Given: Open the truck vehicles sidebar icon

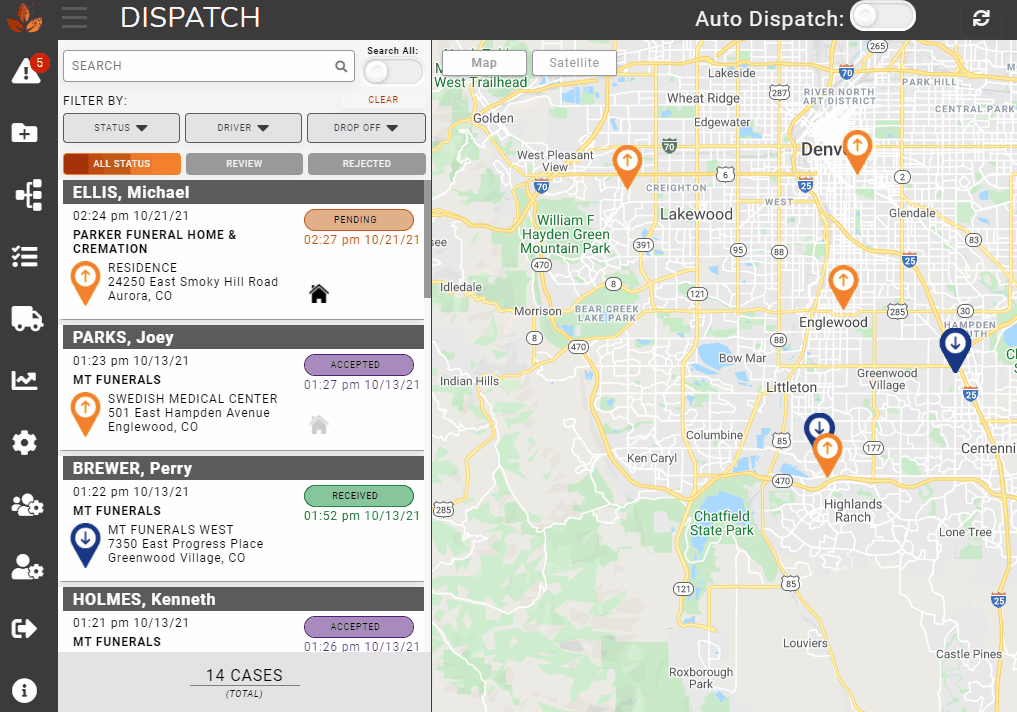Looking at the screenshot, I should coord(27,319).
